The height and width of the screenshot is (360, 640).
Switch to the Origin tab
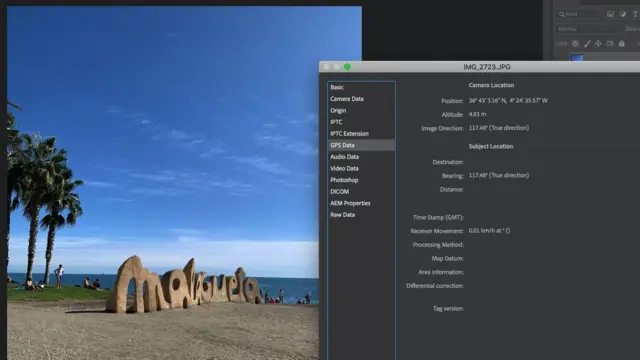[x=361, y=111]
